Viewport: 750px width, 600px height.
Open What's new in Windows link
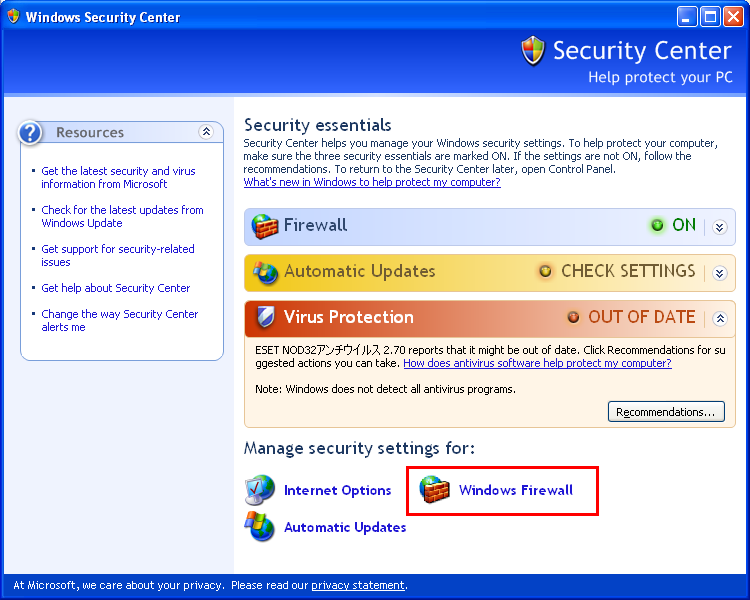(x=372, y=182)
